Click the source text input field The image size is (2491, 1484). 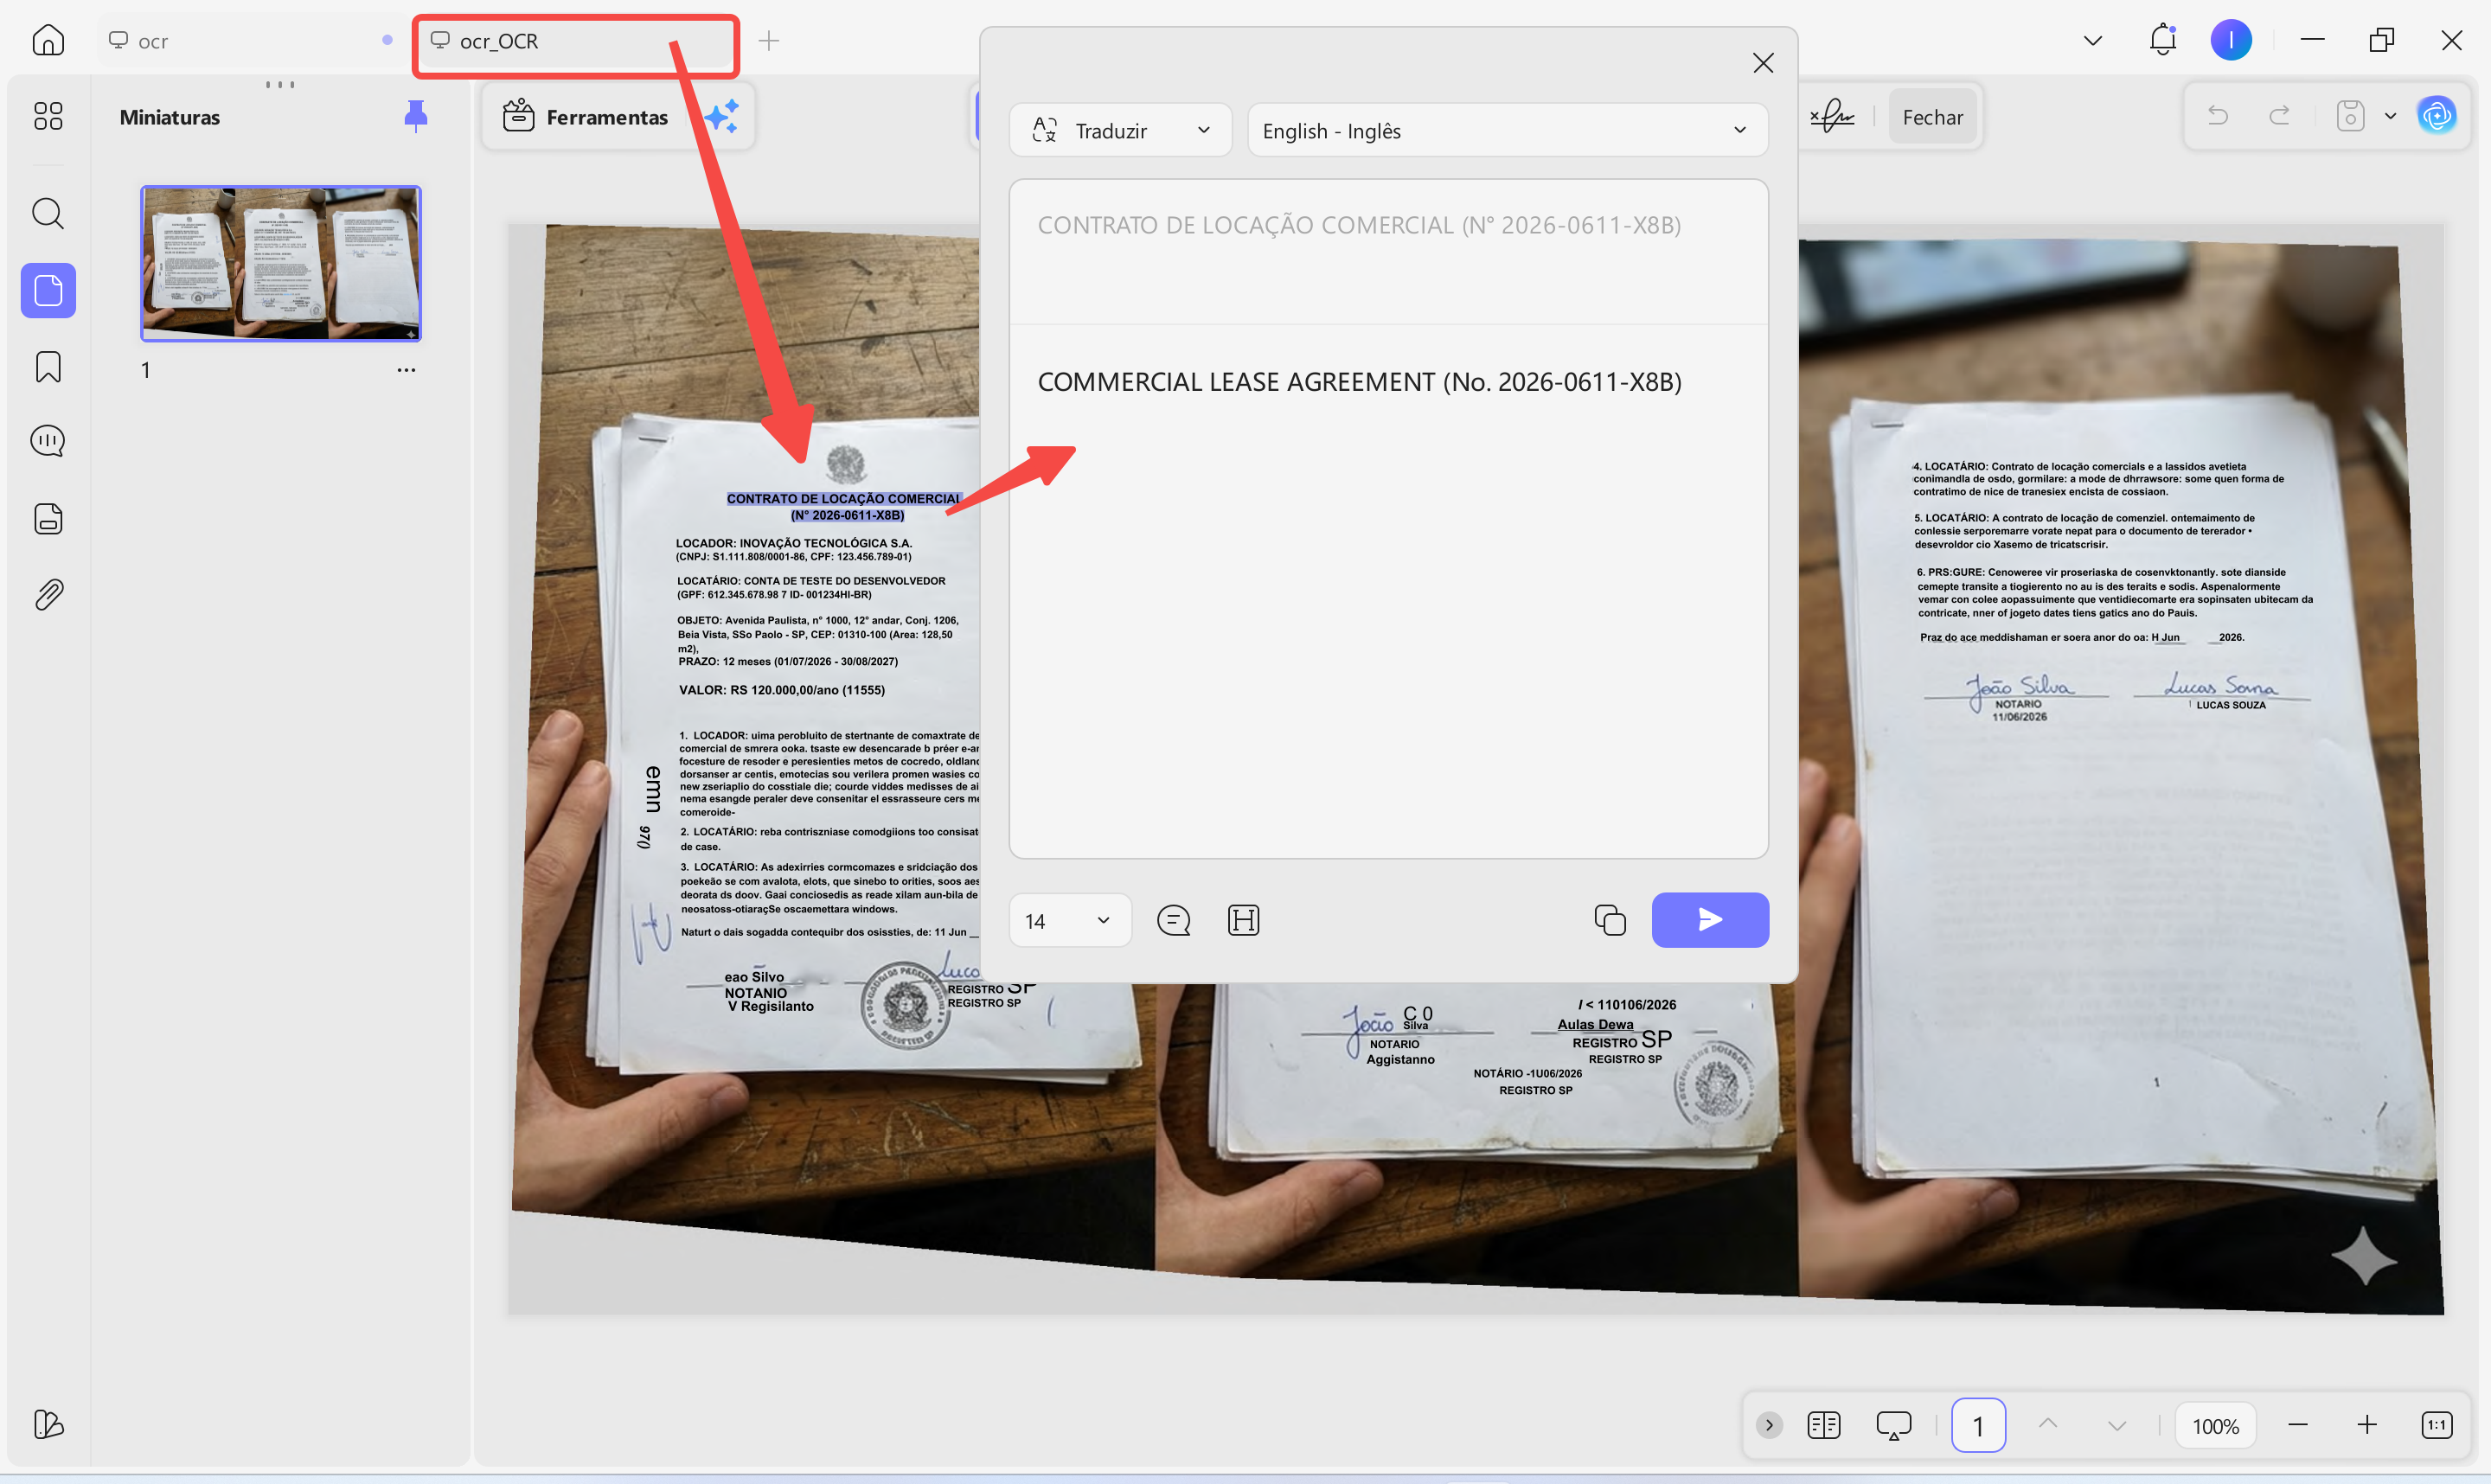tap(1388, 251)
